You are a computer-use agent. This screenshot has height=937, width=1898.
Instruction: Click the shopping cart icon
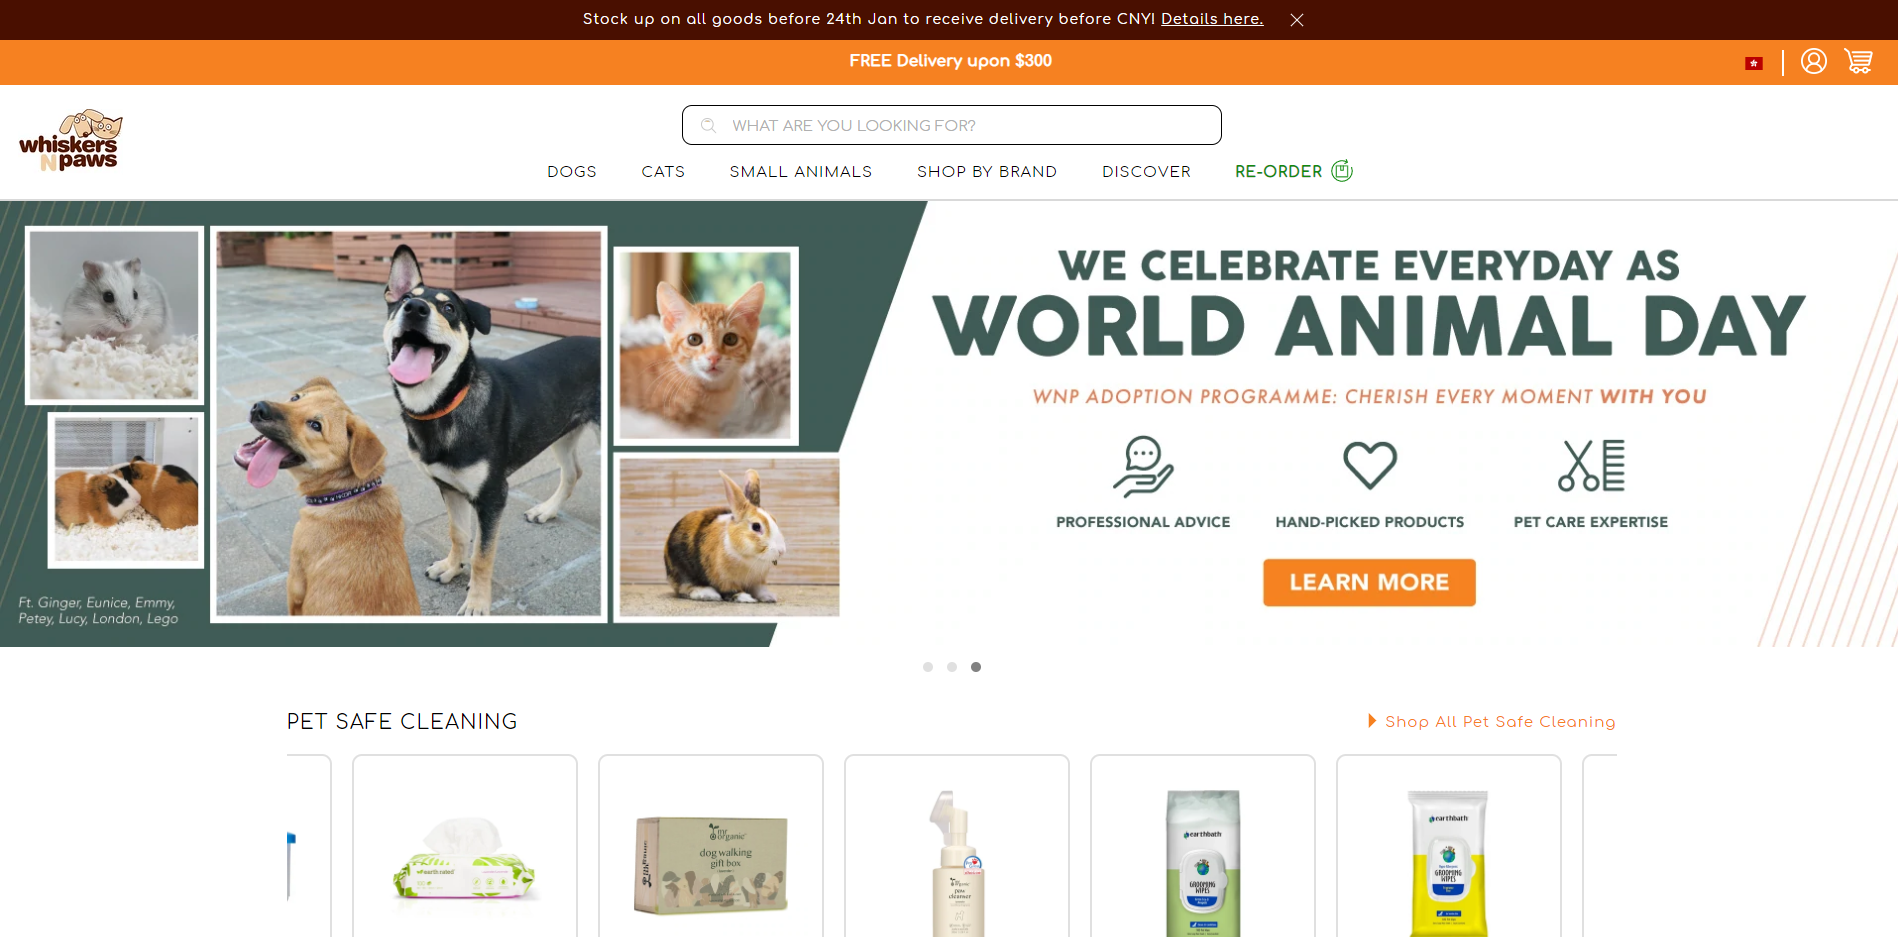[x=1858, y=62]
